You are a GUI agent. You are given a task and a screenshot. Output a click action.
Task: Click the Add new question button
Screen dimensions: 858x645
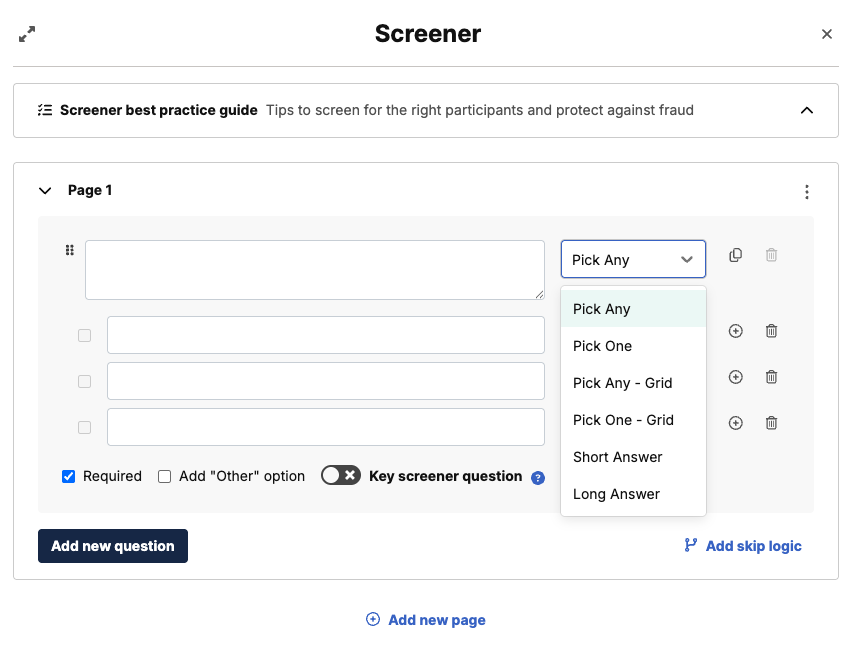click(x=113, y=546)
